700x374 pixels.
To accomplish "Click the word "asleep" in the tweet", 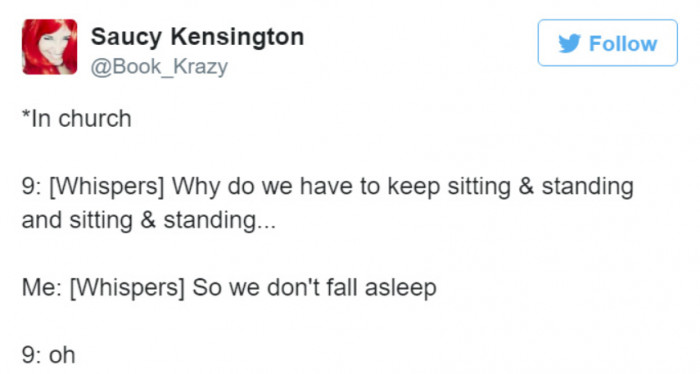I will click(400, 288).
